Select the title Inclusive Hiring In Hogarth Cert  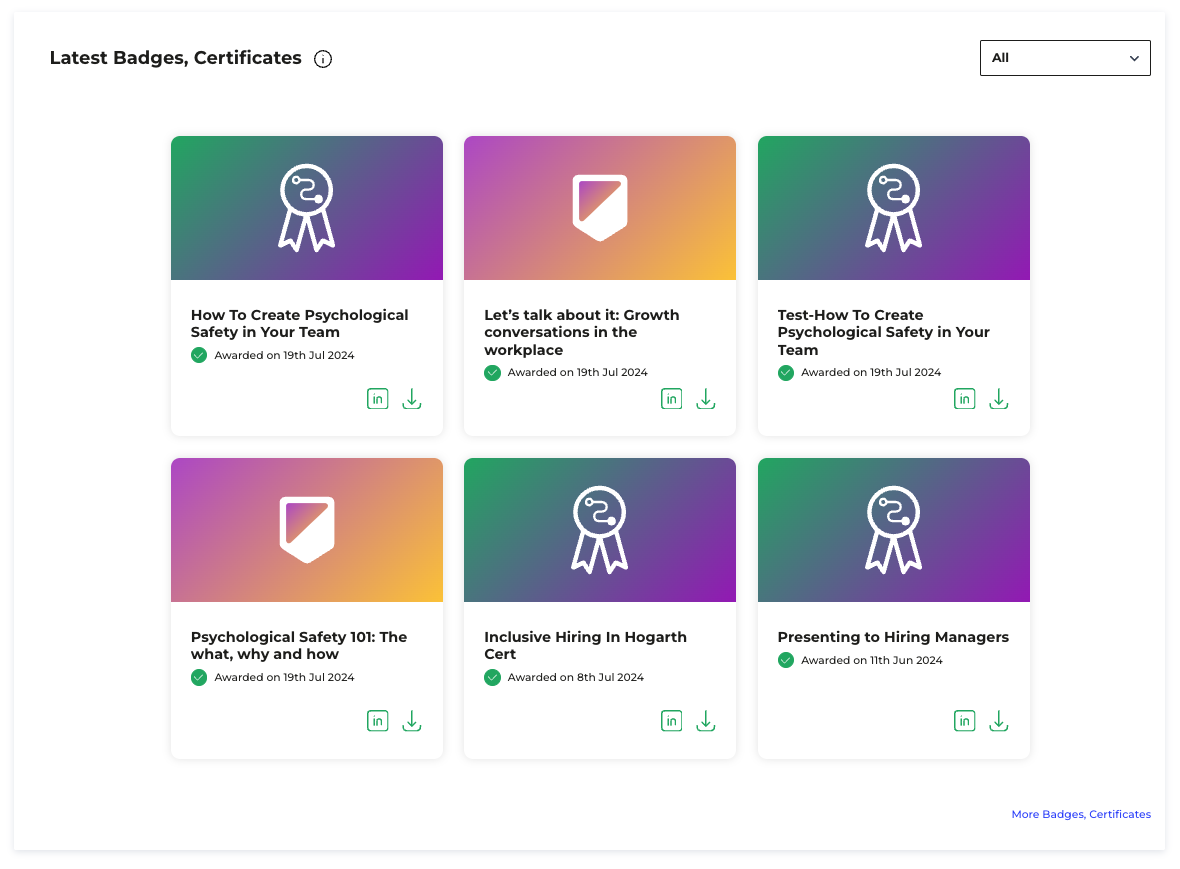tap(585, 646)
